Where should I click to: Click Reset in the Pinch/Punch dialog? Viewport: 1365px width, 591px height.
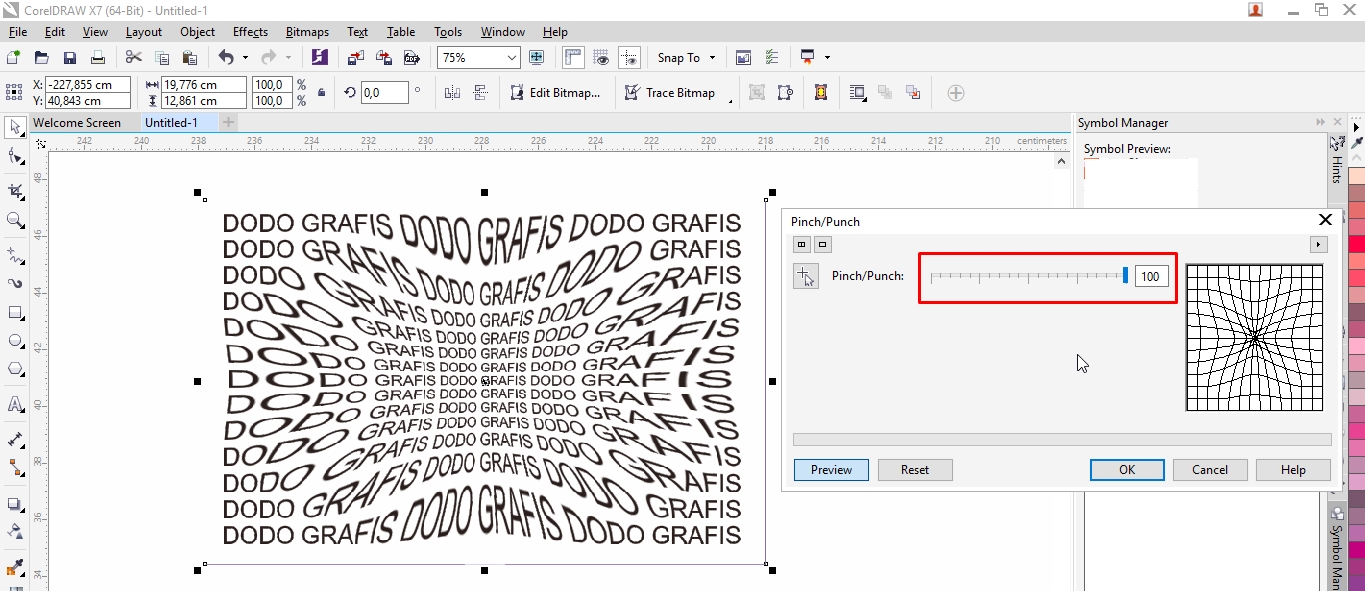pyautogui.click(x=914, y=469)
